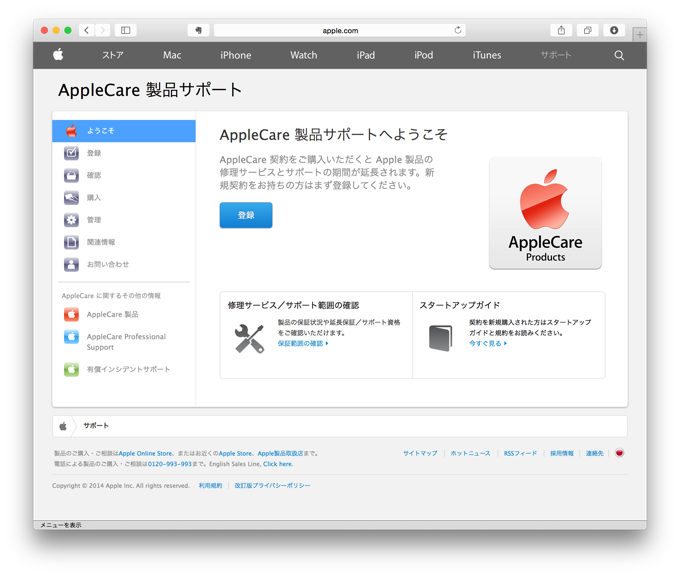Open the 今すぐ見る link
680x577 pixels.
point(487,343)
